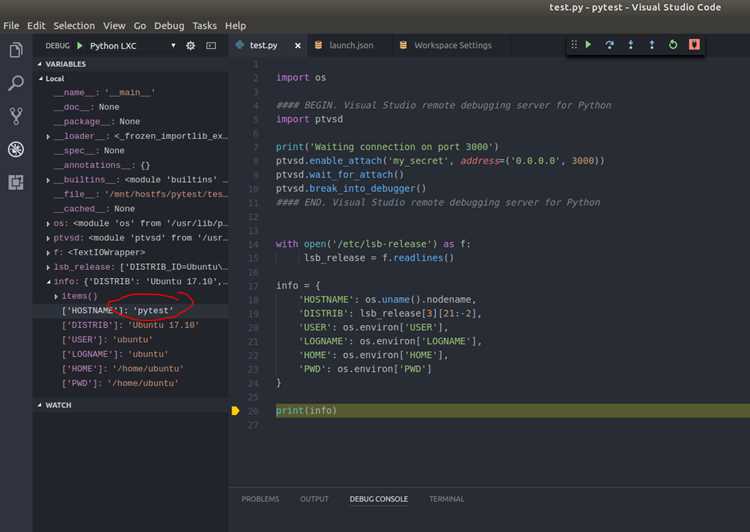Click Continue in the debug toolbar
Image resolution: width=750 pixels, height=532 pixels.
pyautogui.click(x=588, y=44)
